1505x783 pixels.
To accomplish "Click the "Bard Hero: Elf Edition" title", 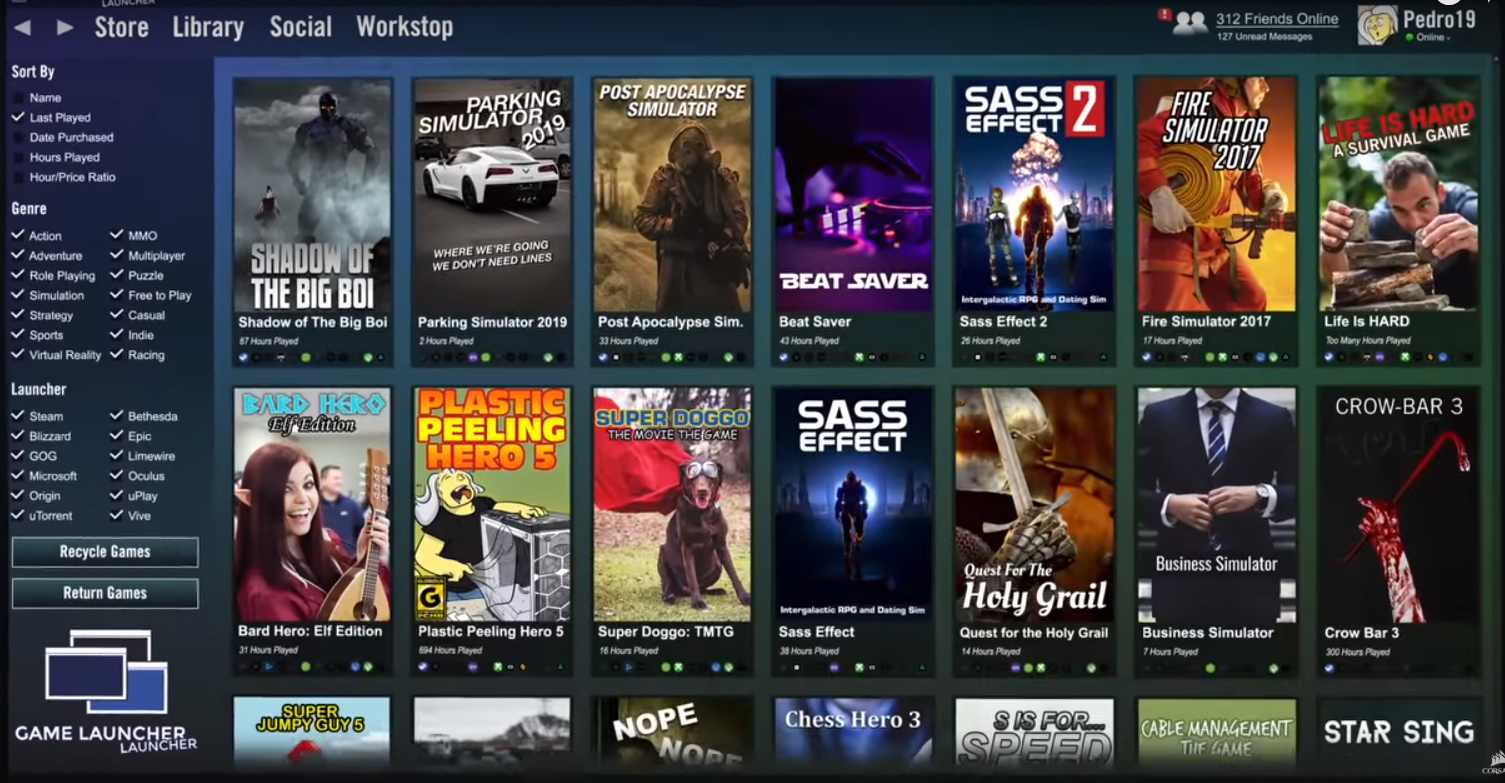I will 310,632.
